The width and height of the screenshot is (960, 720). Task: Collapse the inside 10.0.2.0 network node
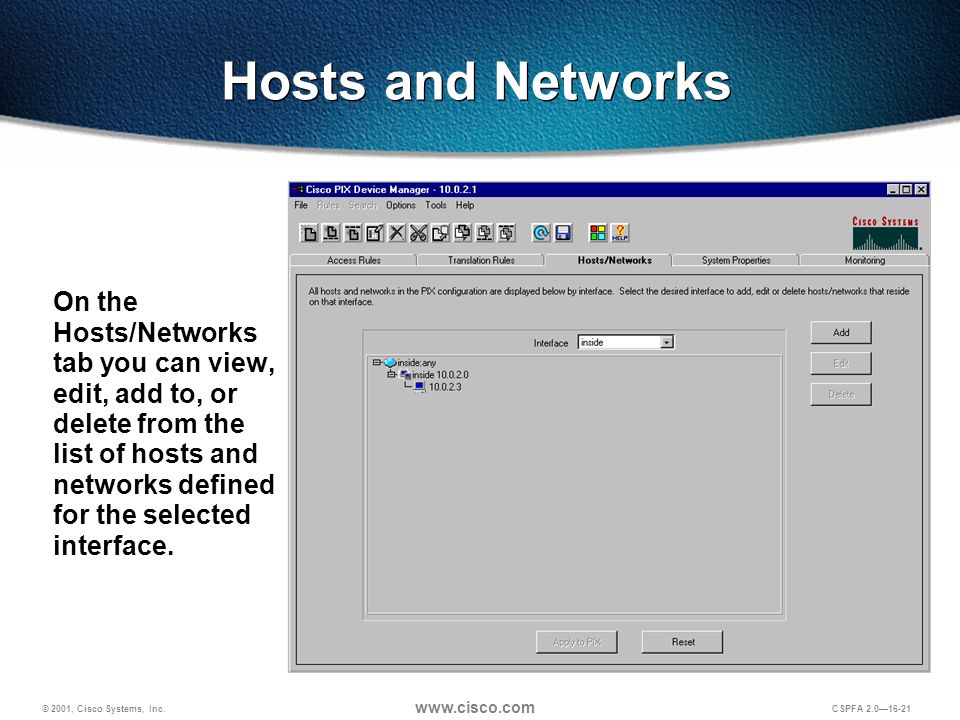point(391,375)
